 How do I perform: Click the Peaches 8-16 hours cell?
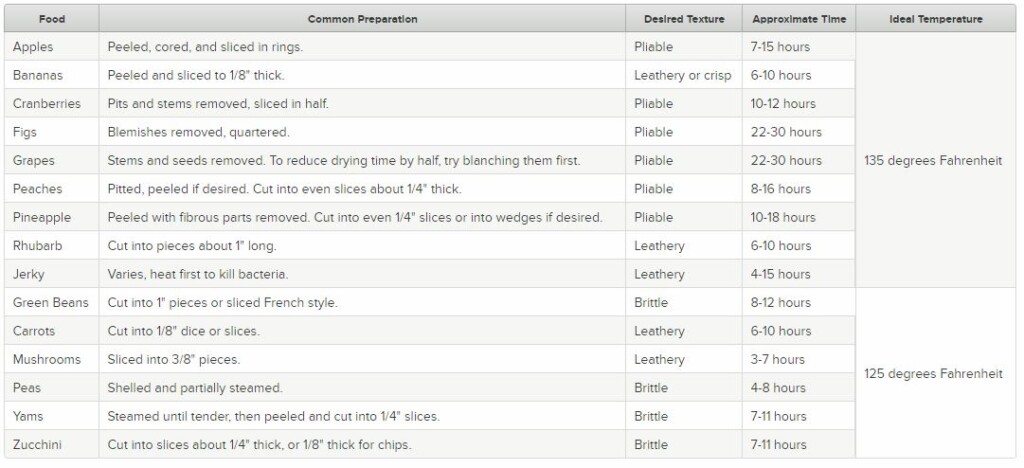780,189
